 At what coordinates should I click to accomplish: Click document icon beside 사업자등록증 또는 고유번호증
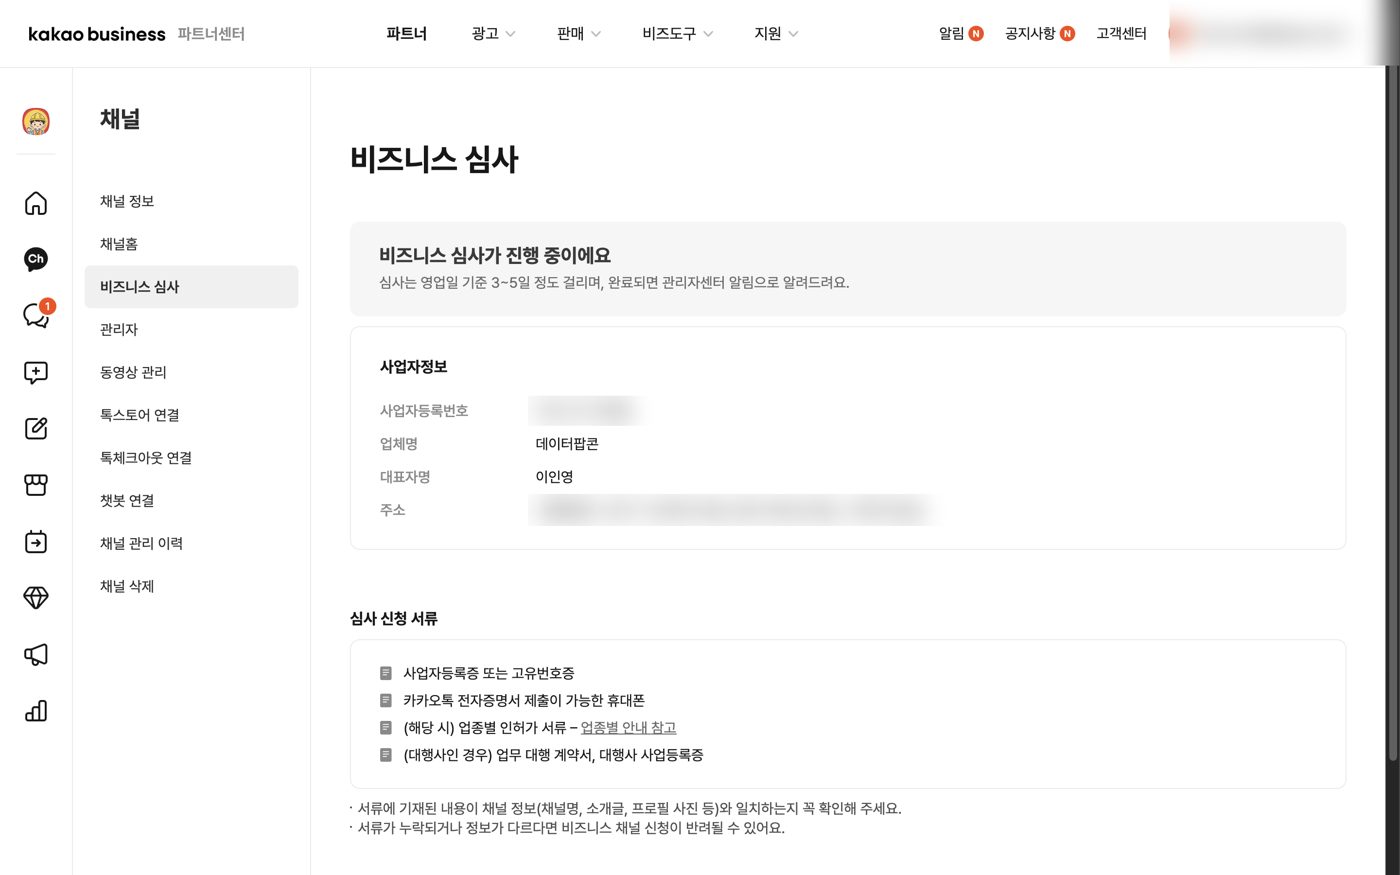[x=386, y=673]
